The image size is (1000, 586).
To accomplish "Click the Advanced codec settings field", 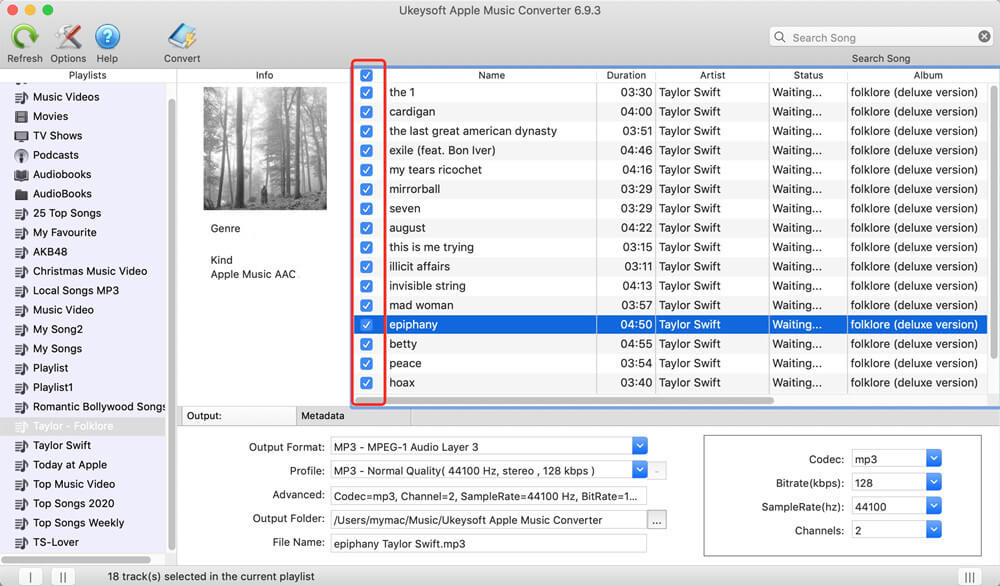I will pos(489,496).
